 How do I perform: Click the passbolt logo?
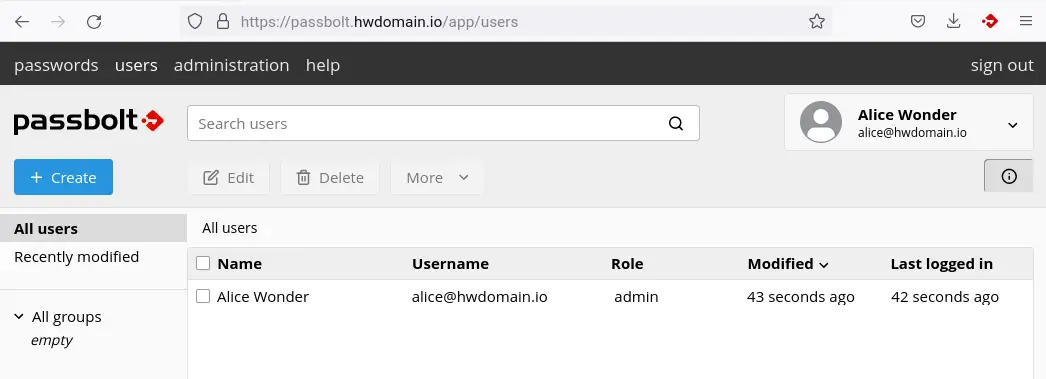[89, 121]
